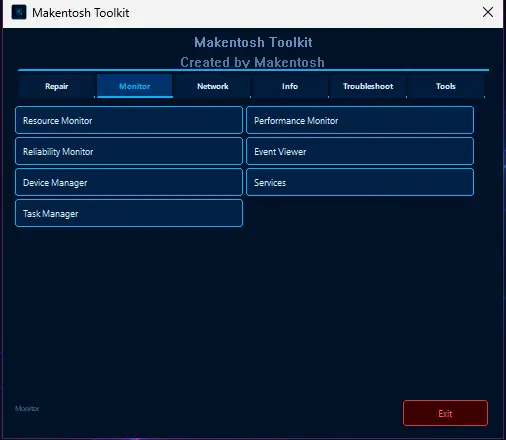Launch Reliability Monitor
Image resolution: width=506 pixels, height=440 pixels.
pos(129,151)
